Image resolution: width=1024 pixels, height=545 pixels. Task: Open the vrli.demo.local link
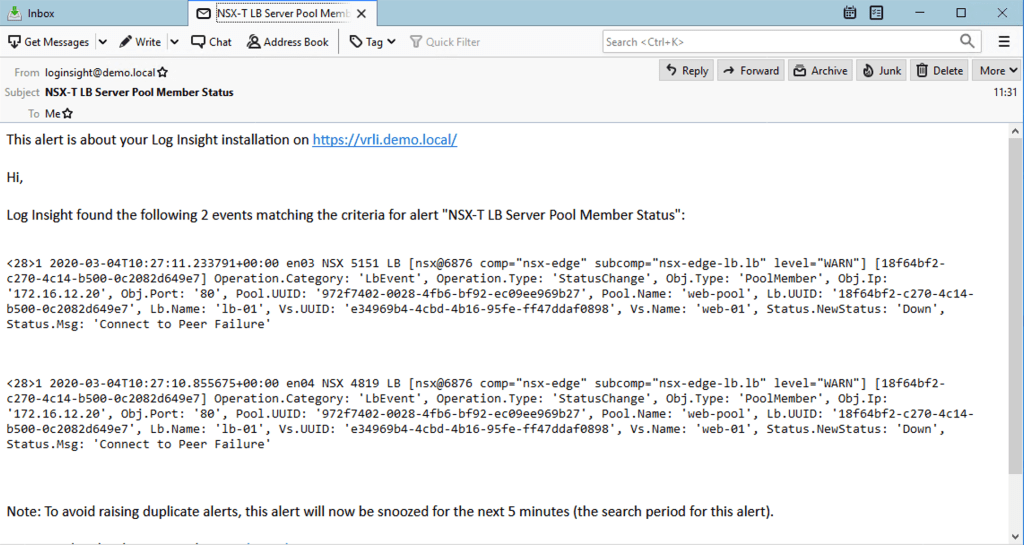pos(385,140)
